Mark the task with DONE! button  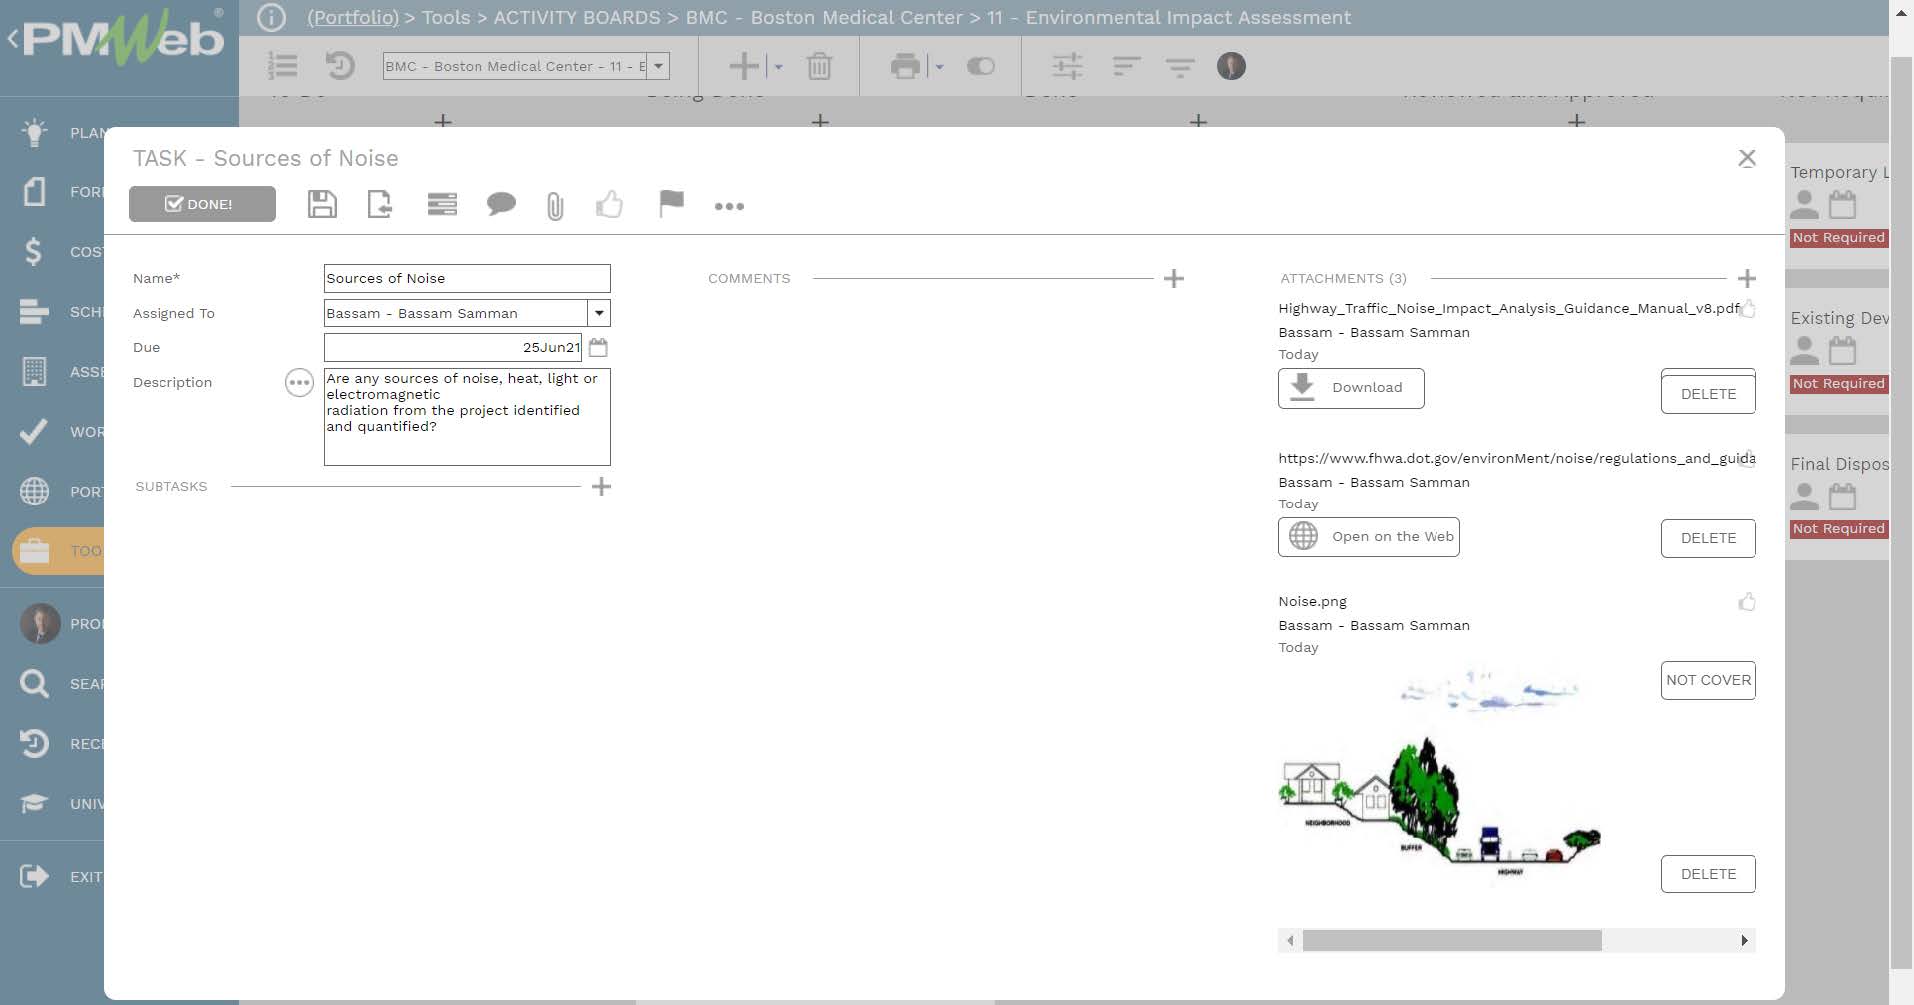(x=202, y=204)
